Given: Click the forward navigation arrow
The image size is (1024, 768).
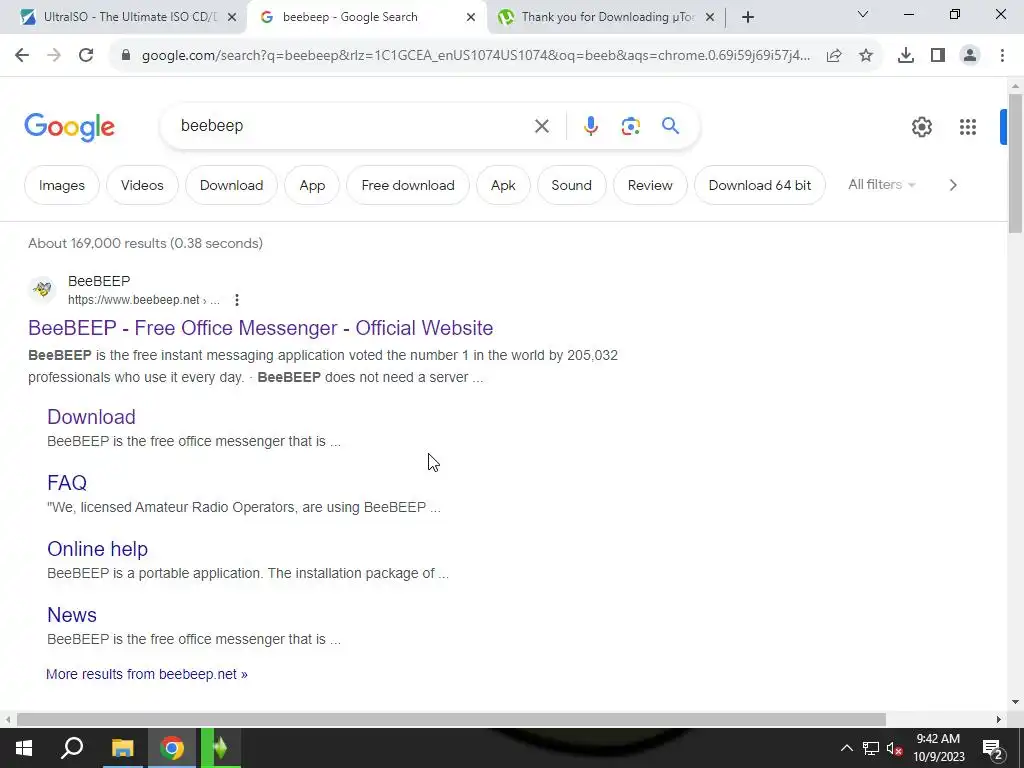Looking at the screenshot, I should 54,56.
